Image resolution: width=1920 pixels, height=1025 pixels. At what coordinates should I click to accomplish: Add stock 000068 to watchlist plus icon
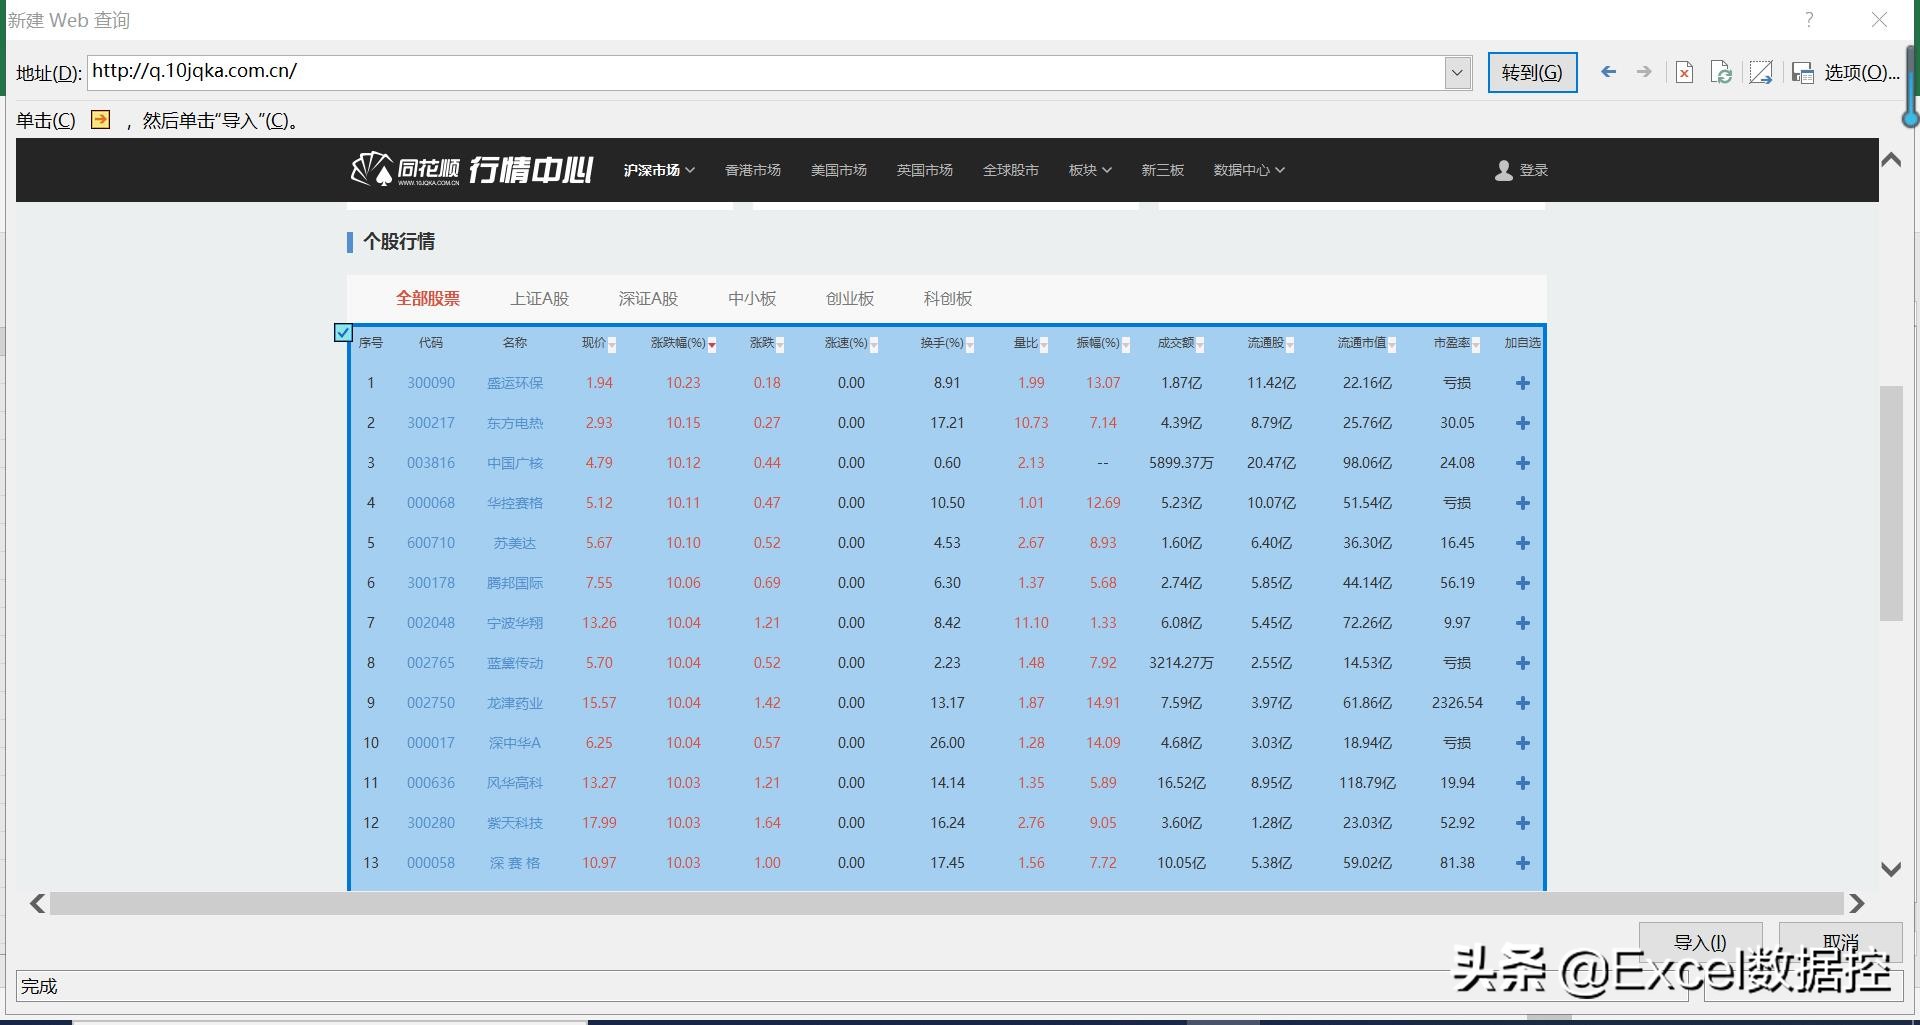(x=1523, y=503)
